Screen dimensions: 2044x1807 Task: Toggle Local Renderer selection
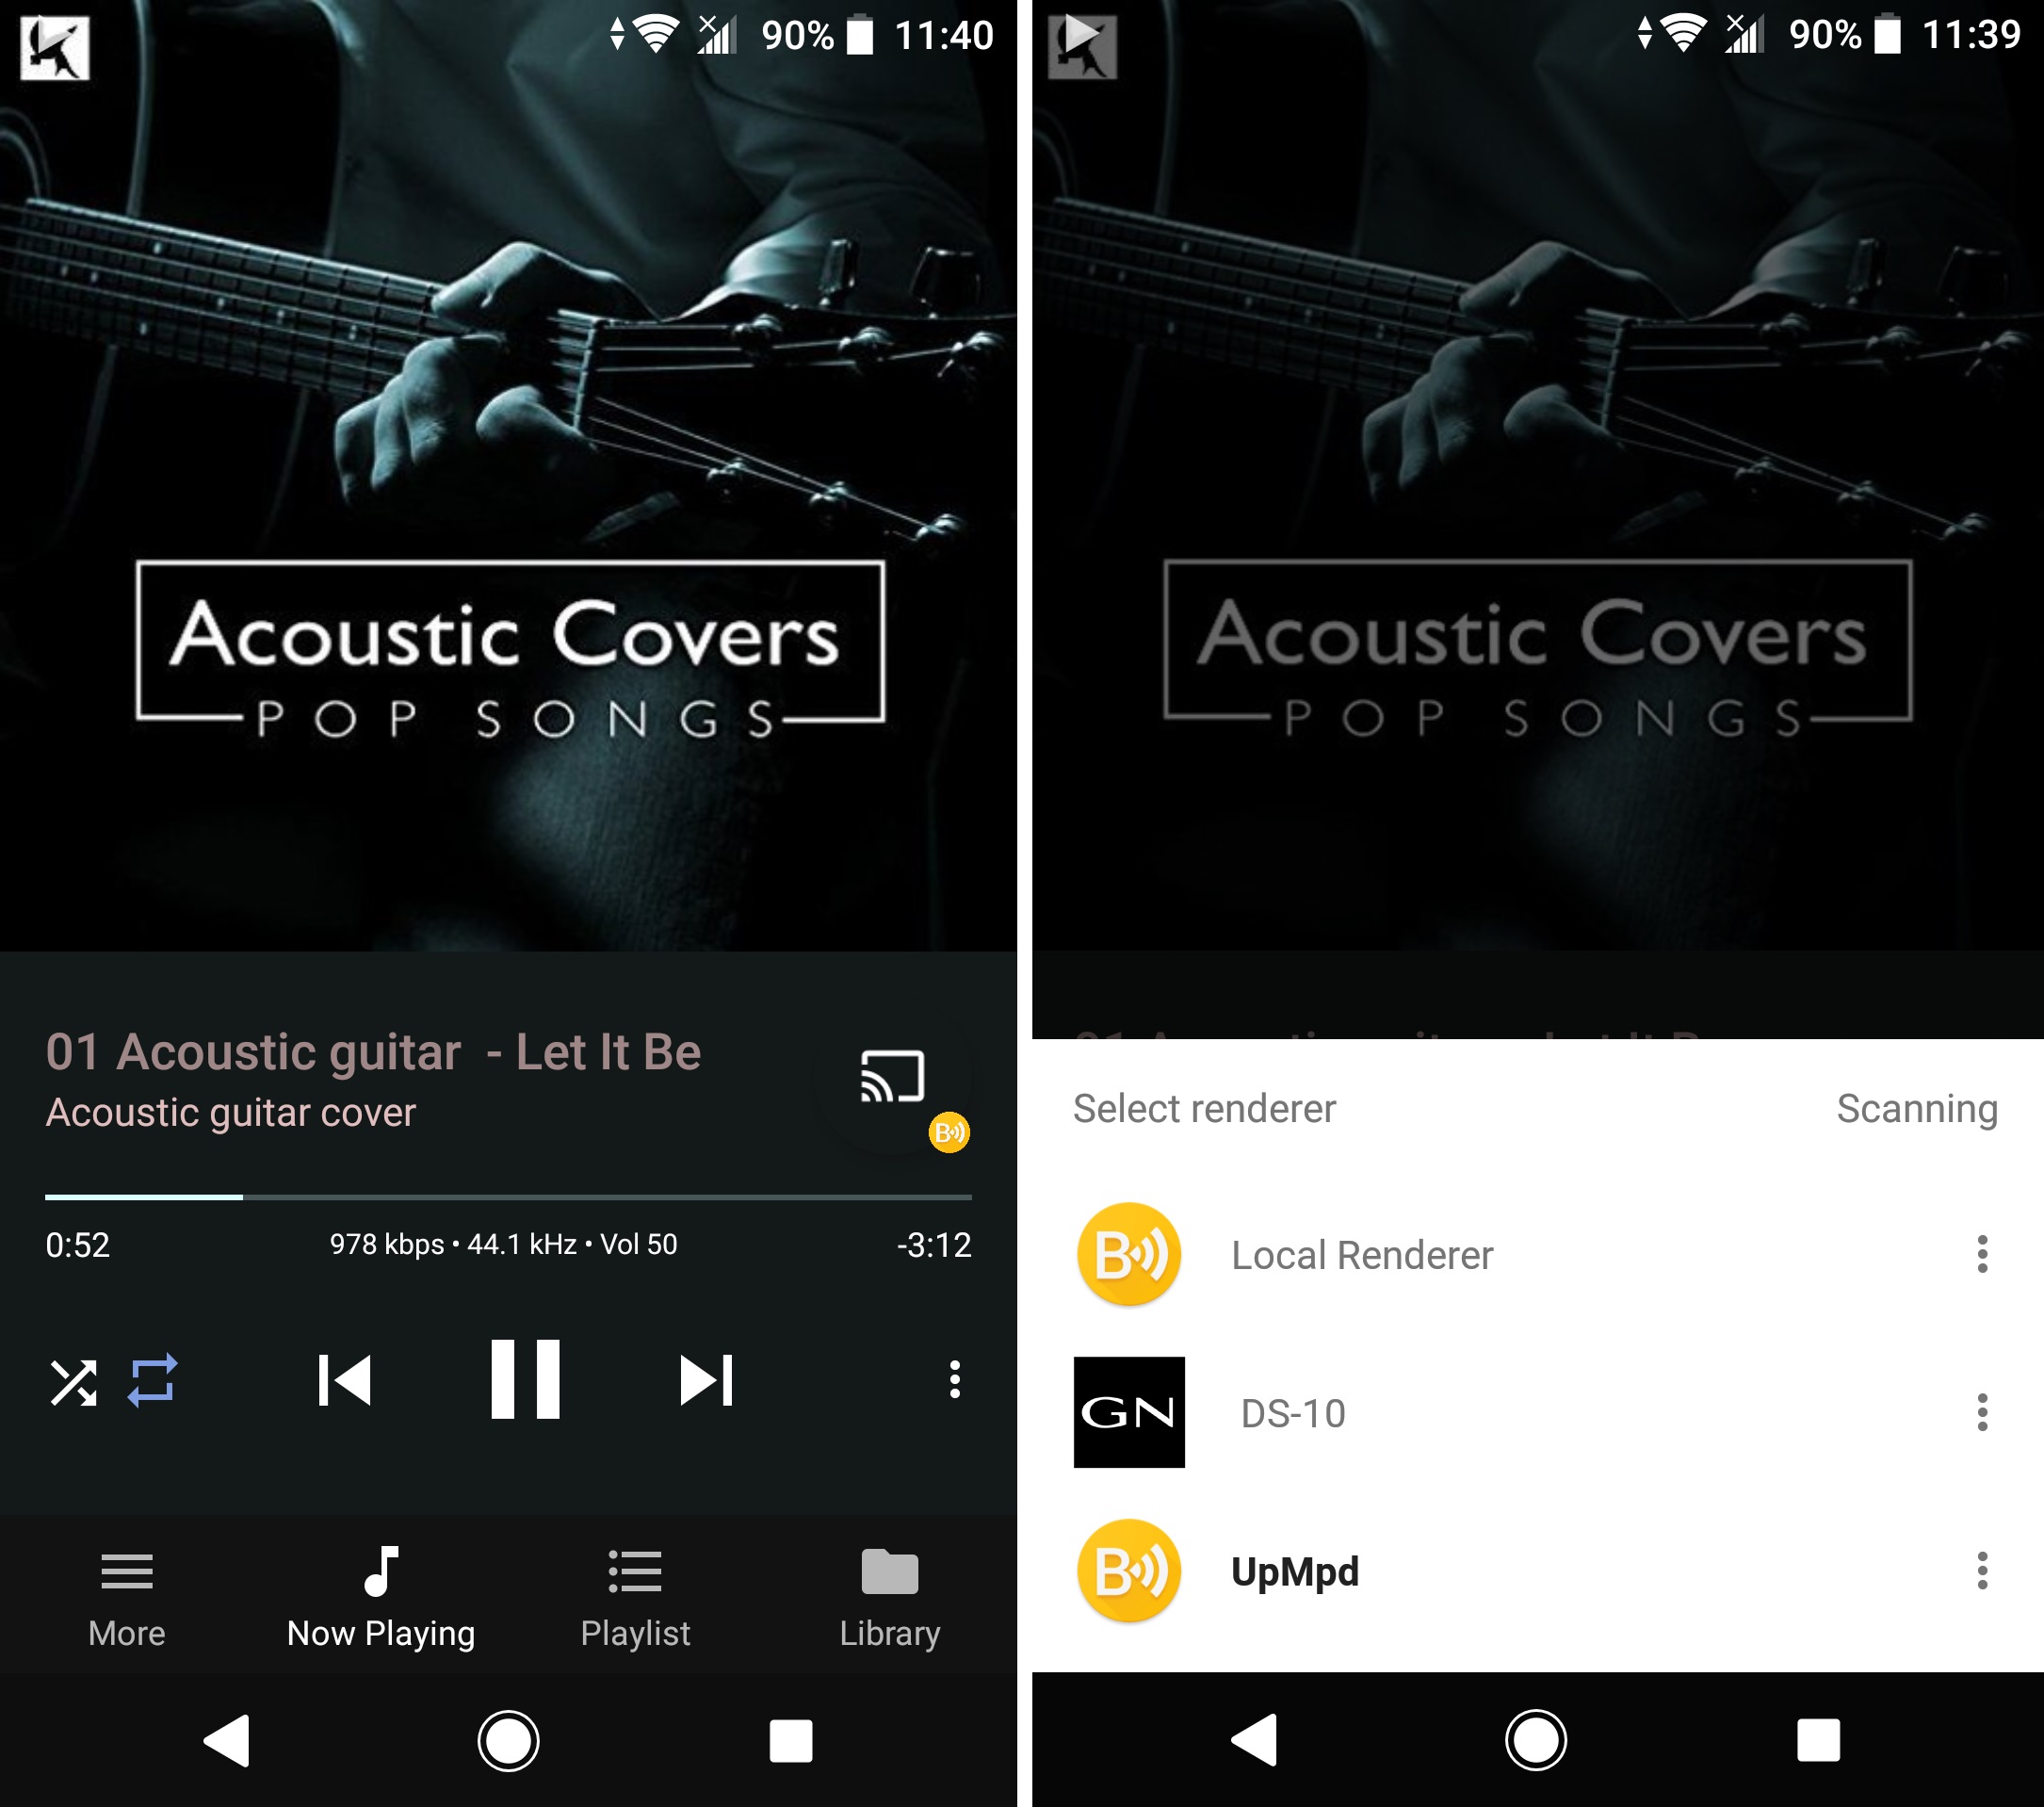pyautogui.click(x=1534, y=1256)
